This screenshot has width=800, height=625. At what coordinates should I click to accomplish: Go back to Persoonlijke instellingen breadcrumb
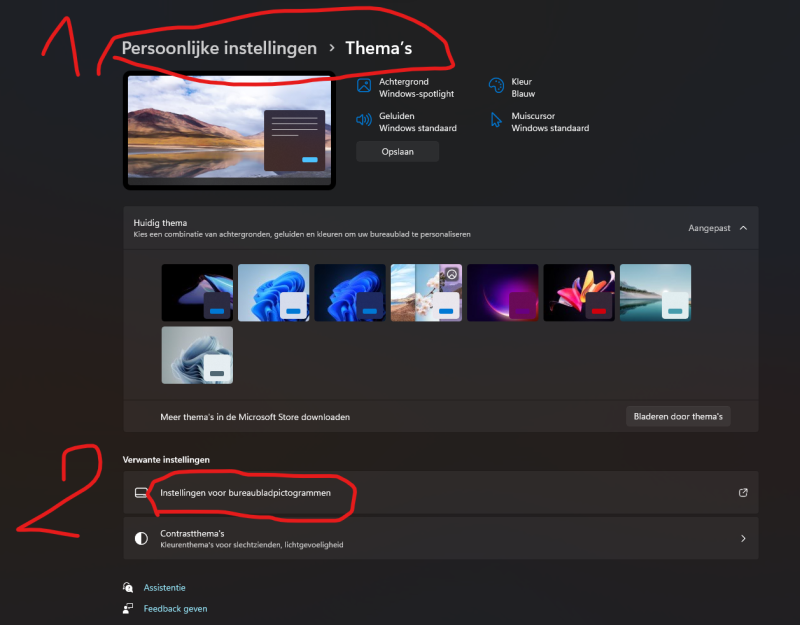click(219, 48)
